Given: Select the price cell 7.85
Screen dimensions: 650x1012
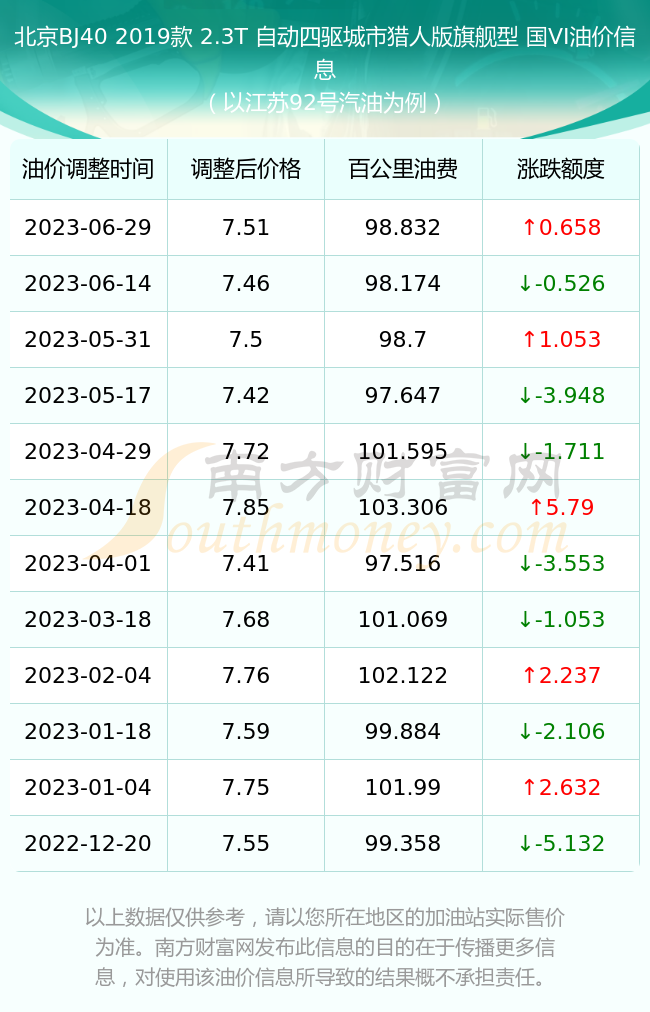Looking at the screenshot, I should [246, 507].
